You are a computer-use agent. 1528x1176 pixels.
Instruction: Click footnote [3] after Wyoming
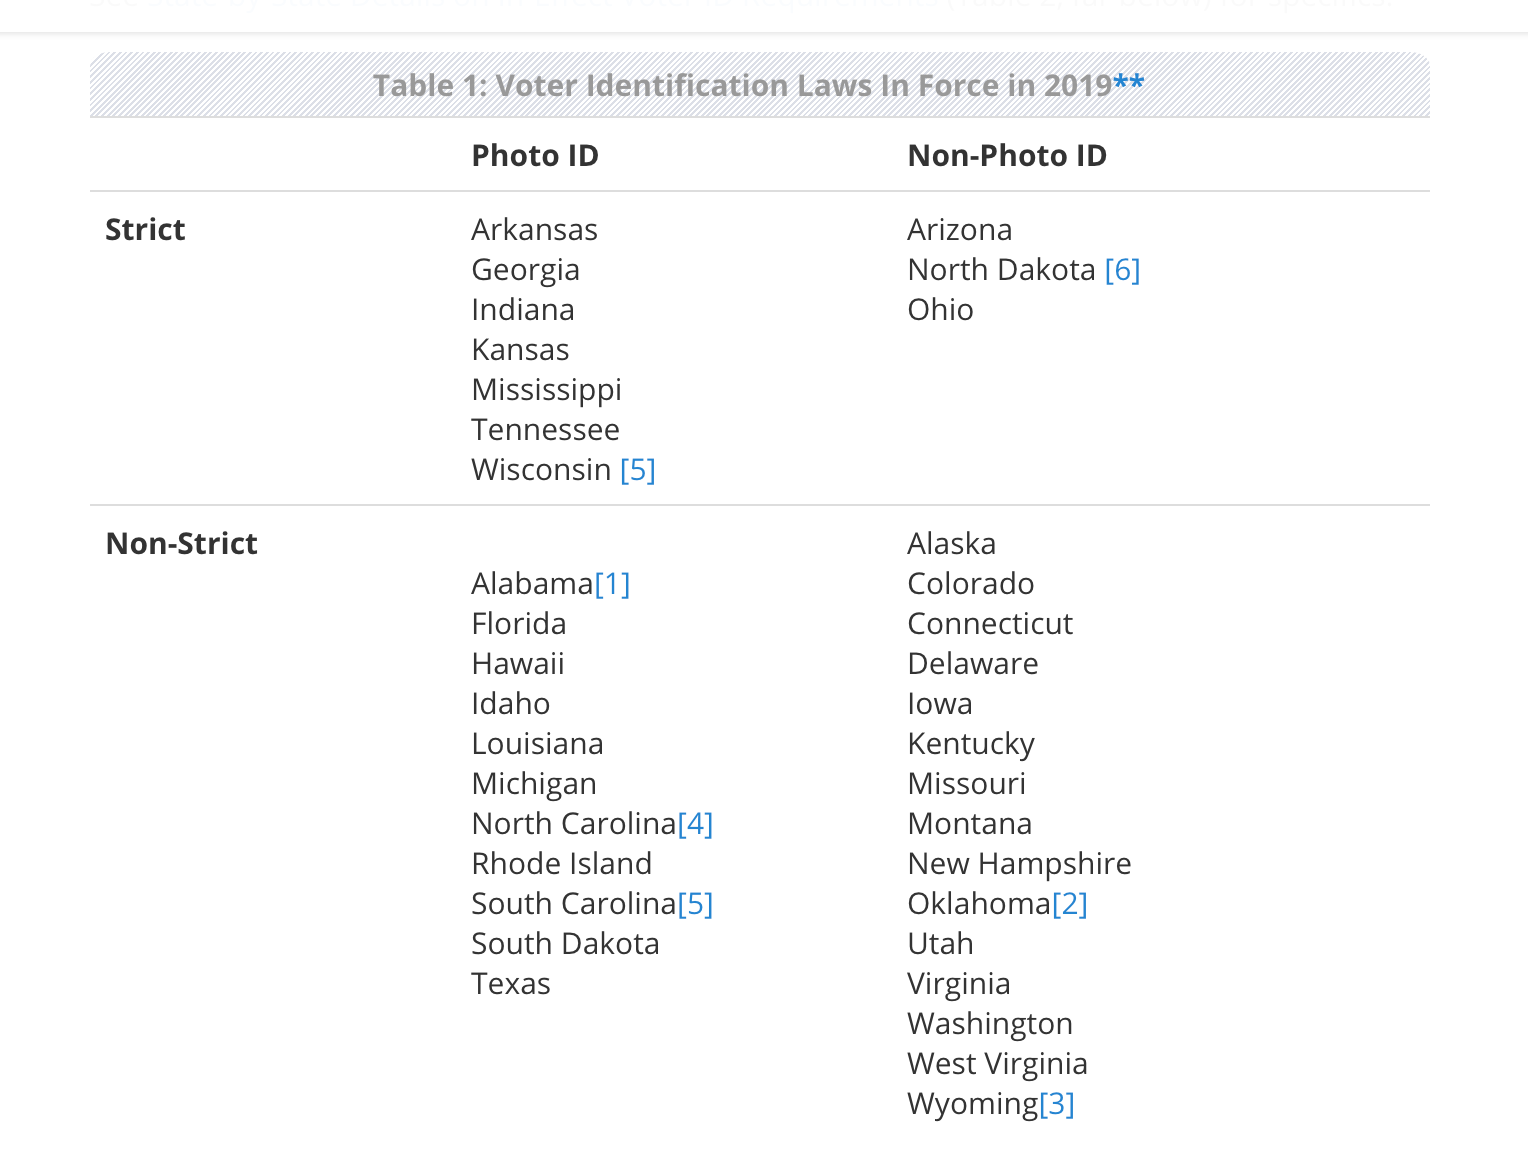click(x=1056, y=1104)
